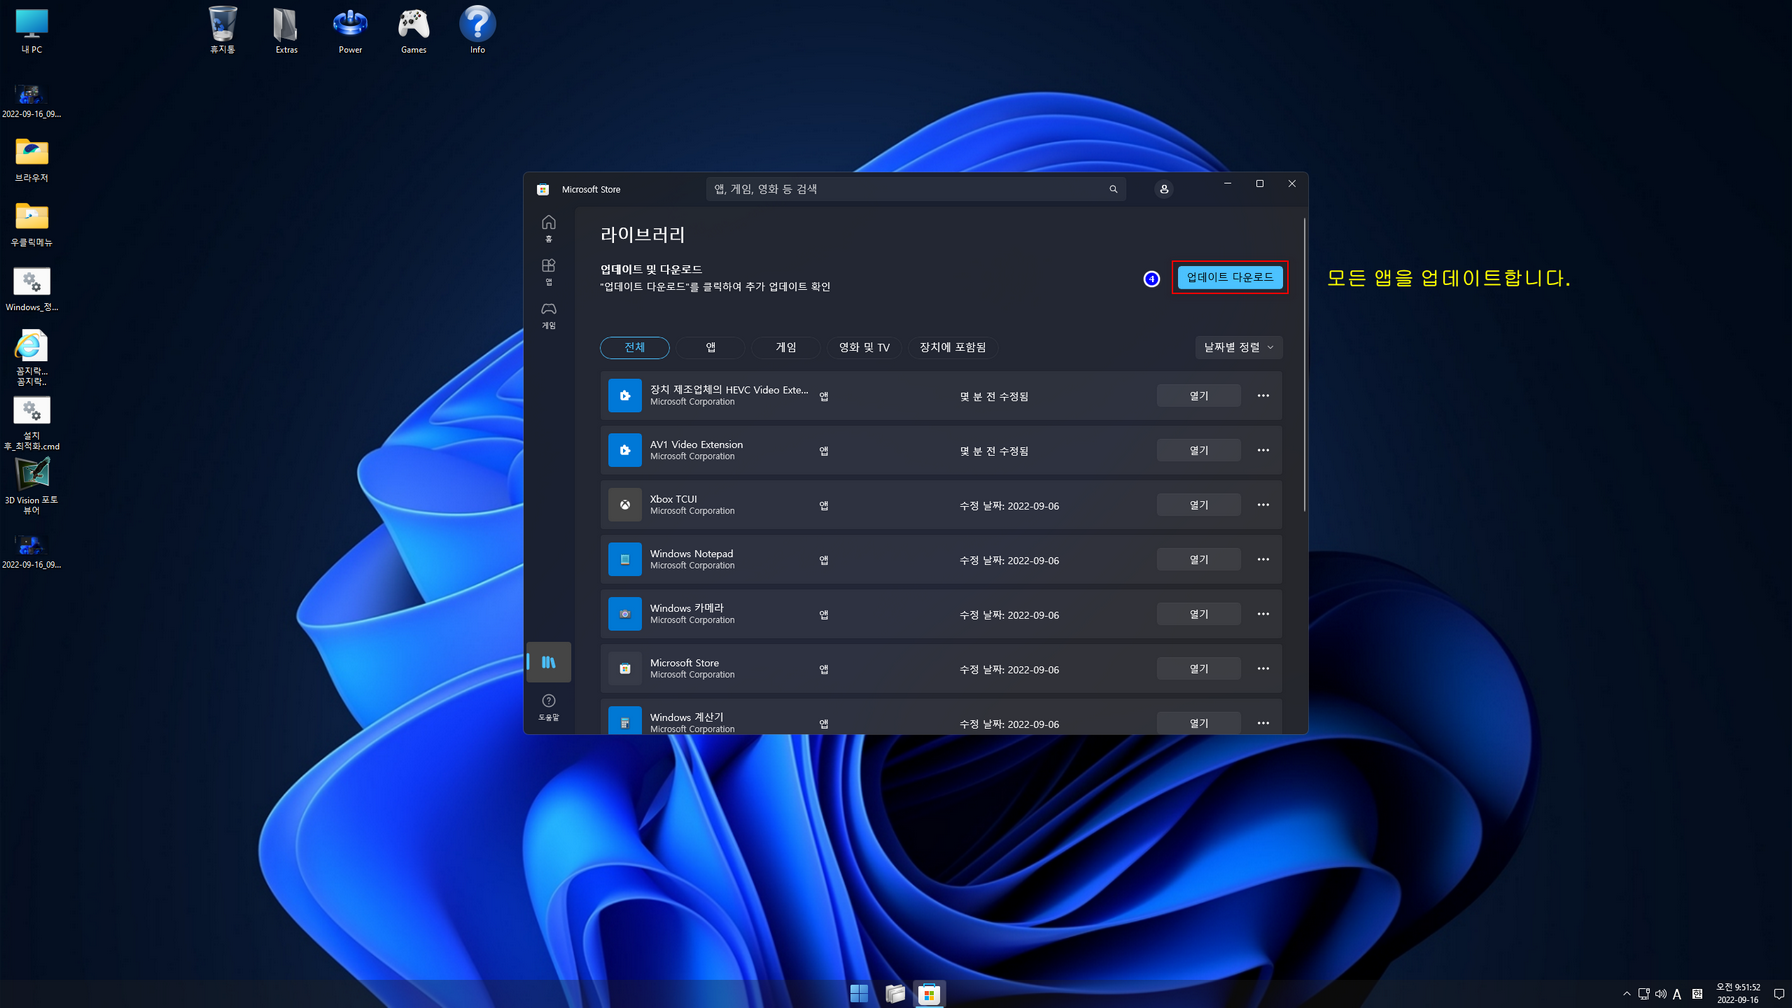Viewport: 1792px width, 1008px height.
Task: Open more options for Microsoft Store row
Action: (1263, 669)
